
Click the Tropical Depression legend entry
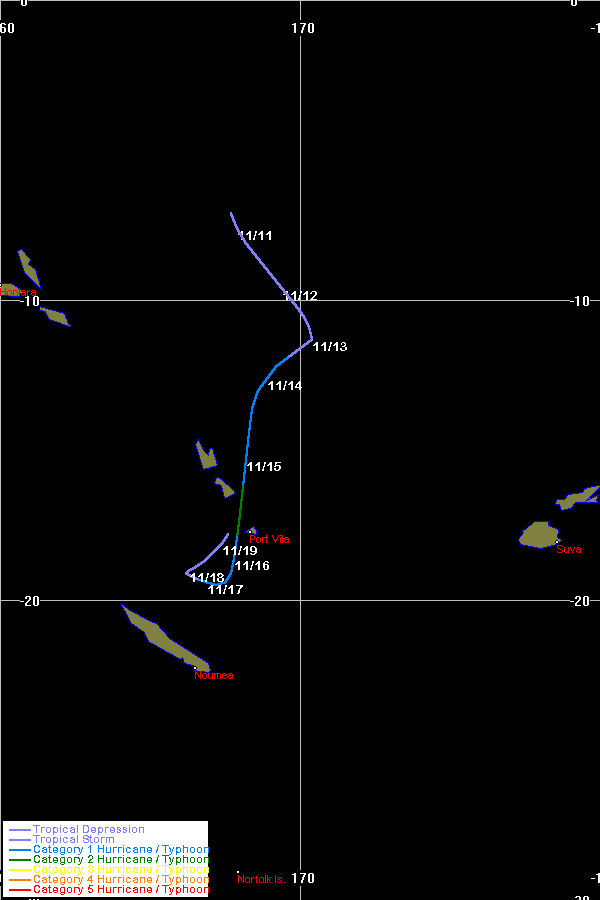pos(88,829)
